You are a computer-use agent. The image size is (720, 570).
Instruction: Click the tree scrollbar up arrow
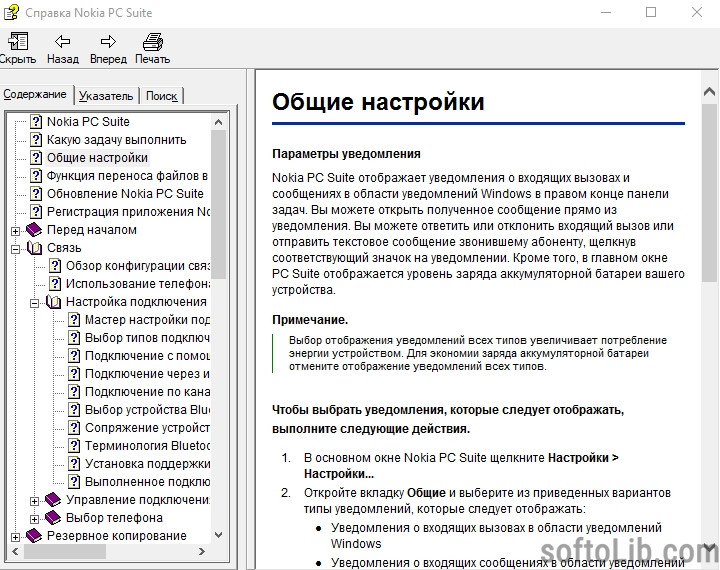(x=219, y=122)
